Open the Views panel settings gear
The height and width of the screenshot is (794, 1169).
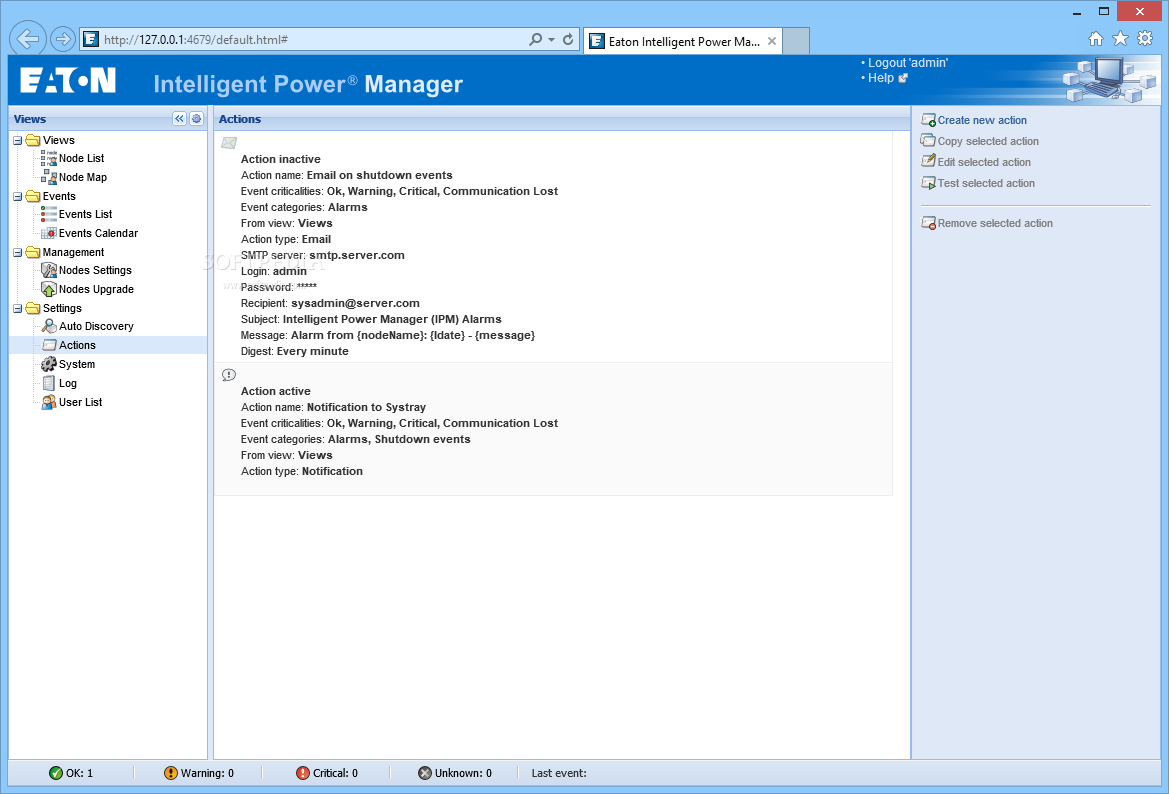197,119
